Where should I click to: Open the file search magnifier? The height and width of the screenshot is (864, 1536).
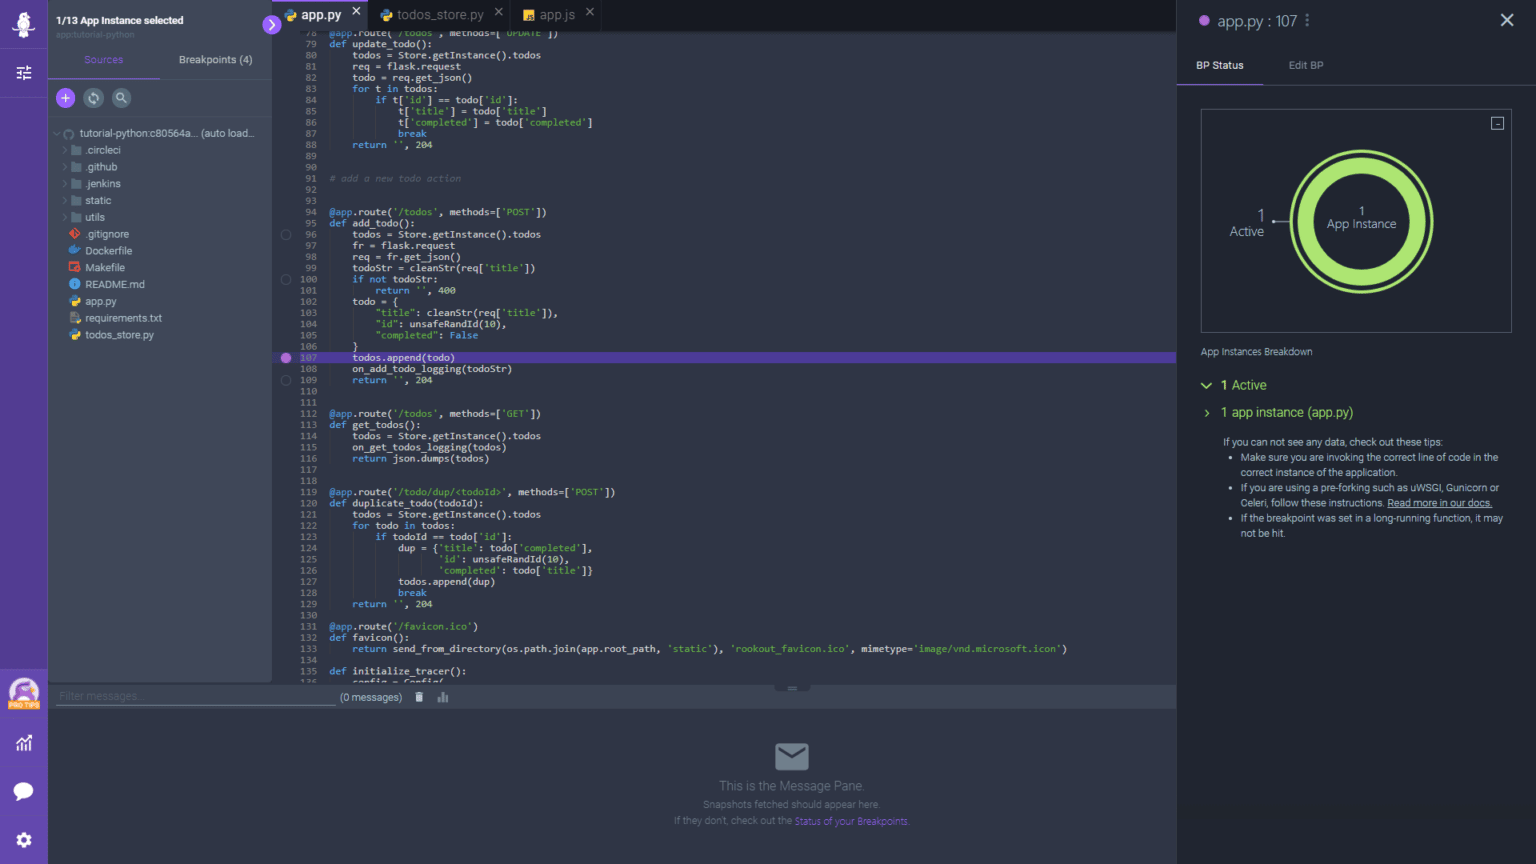pos(121,98)
